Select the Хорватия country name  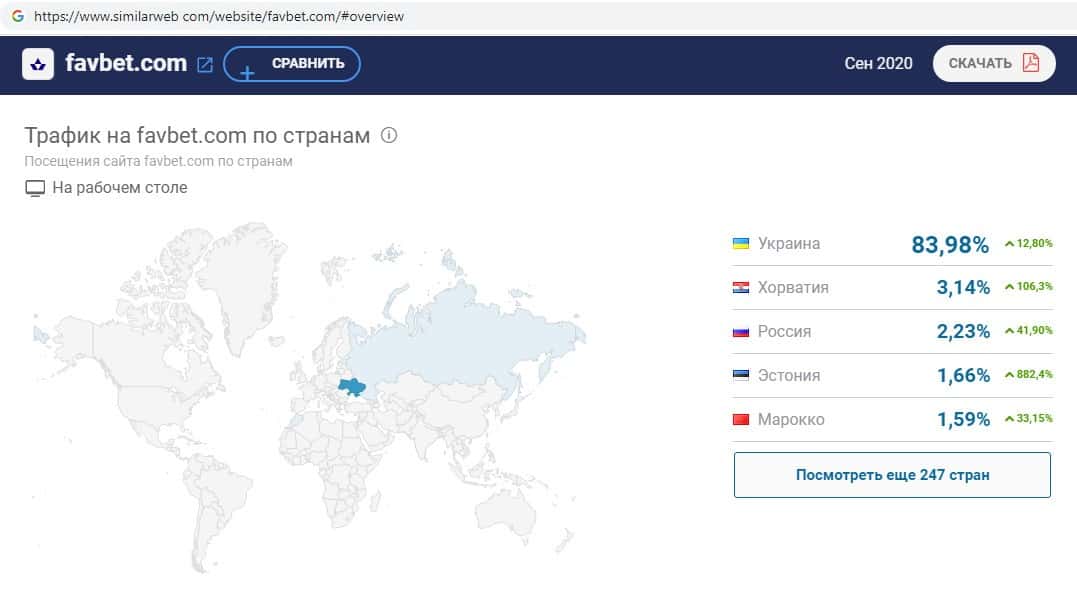pyautogui.click(x=793, y=287)
